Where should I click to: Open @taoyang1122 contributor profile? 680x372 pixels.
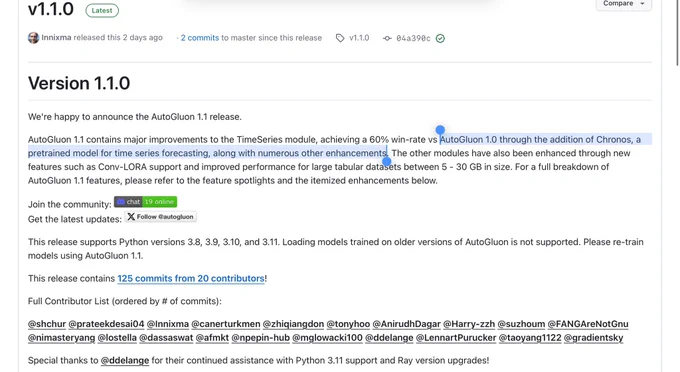pyautogui.click(x=530, y=338)
